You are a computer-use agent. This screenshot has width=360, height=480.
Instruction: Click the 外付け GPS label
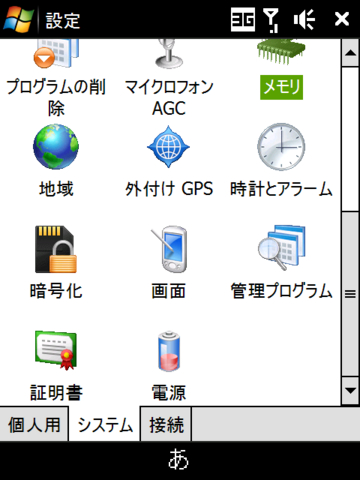pyautogui.click(x=169, y=189)
